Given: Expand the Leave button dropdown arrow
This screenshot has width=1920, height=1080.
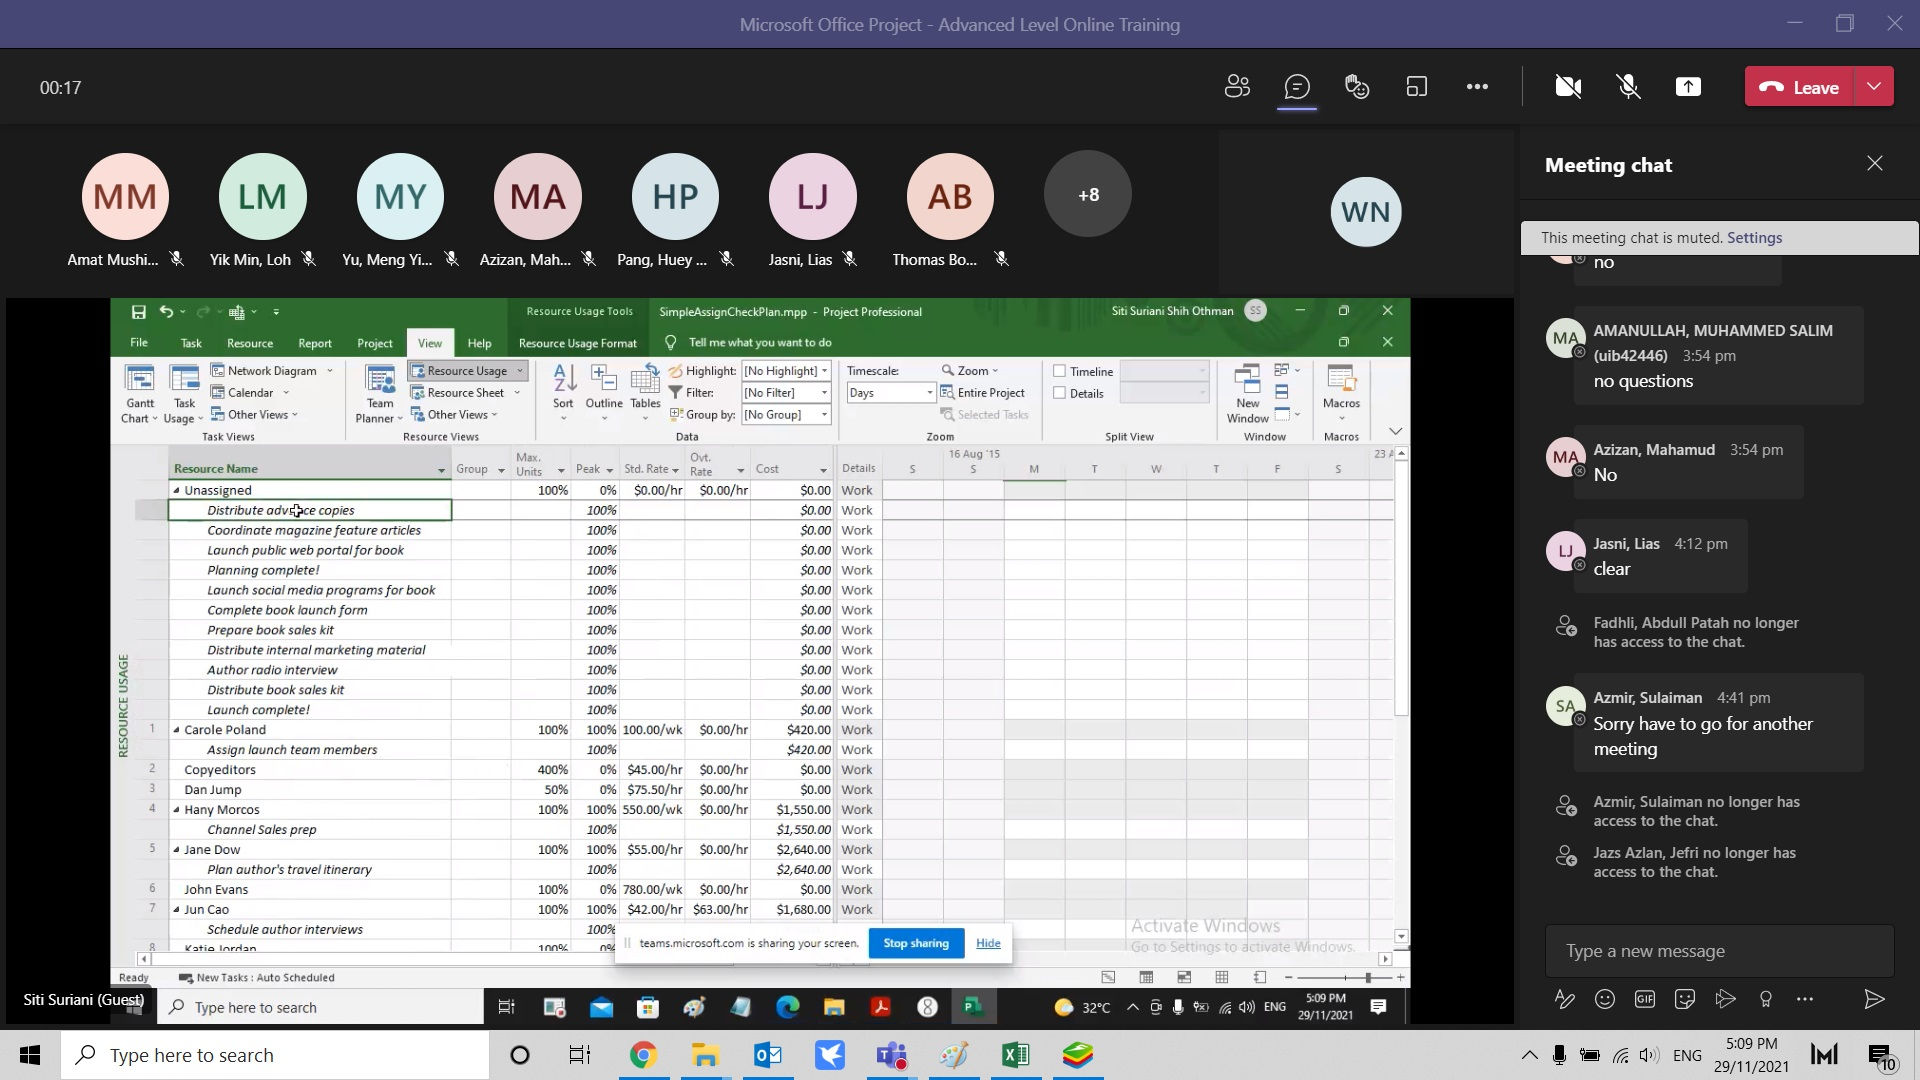Looking at the screenshot, I should tap(1874, 87).
